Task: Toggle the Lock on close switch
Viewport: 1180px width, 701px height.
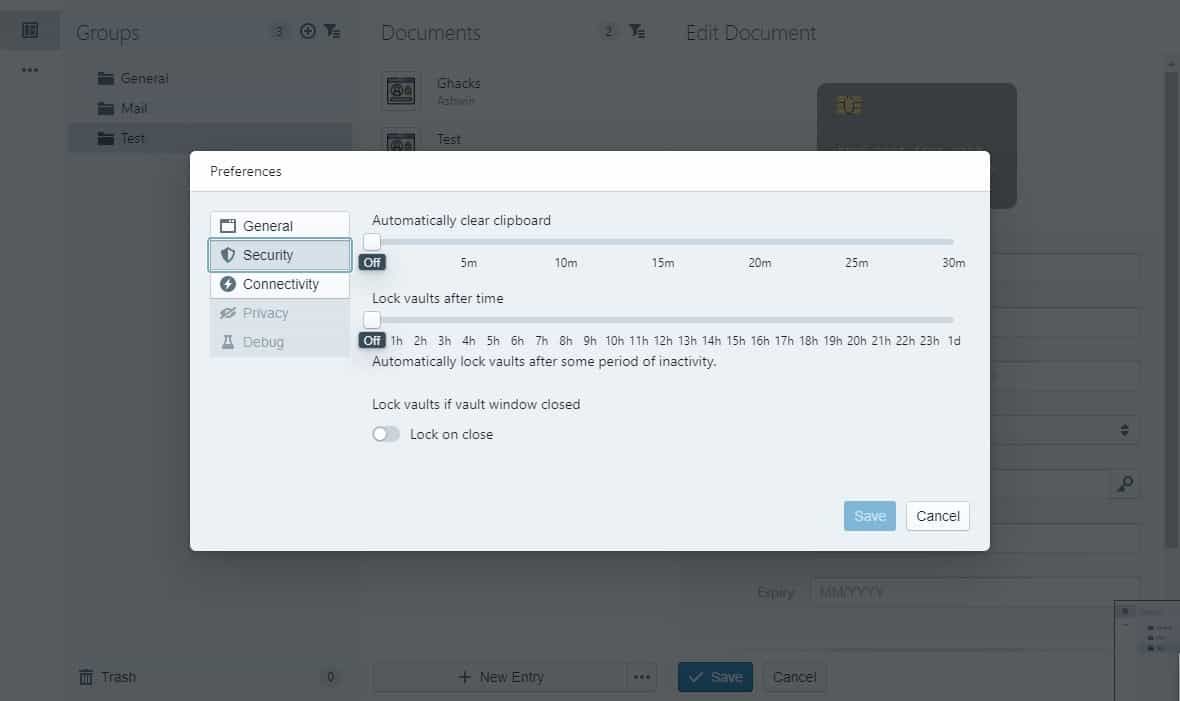Action: tap(386, 434)
